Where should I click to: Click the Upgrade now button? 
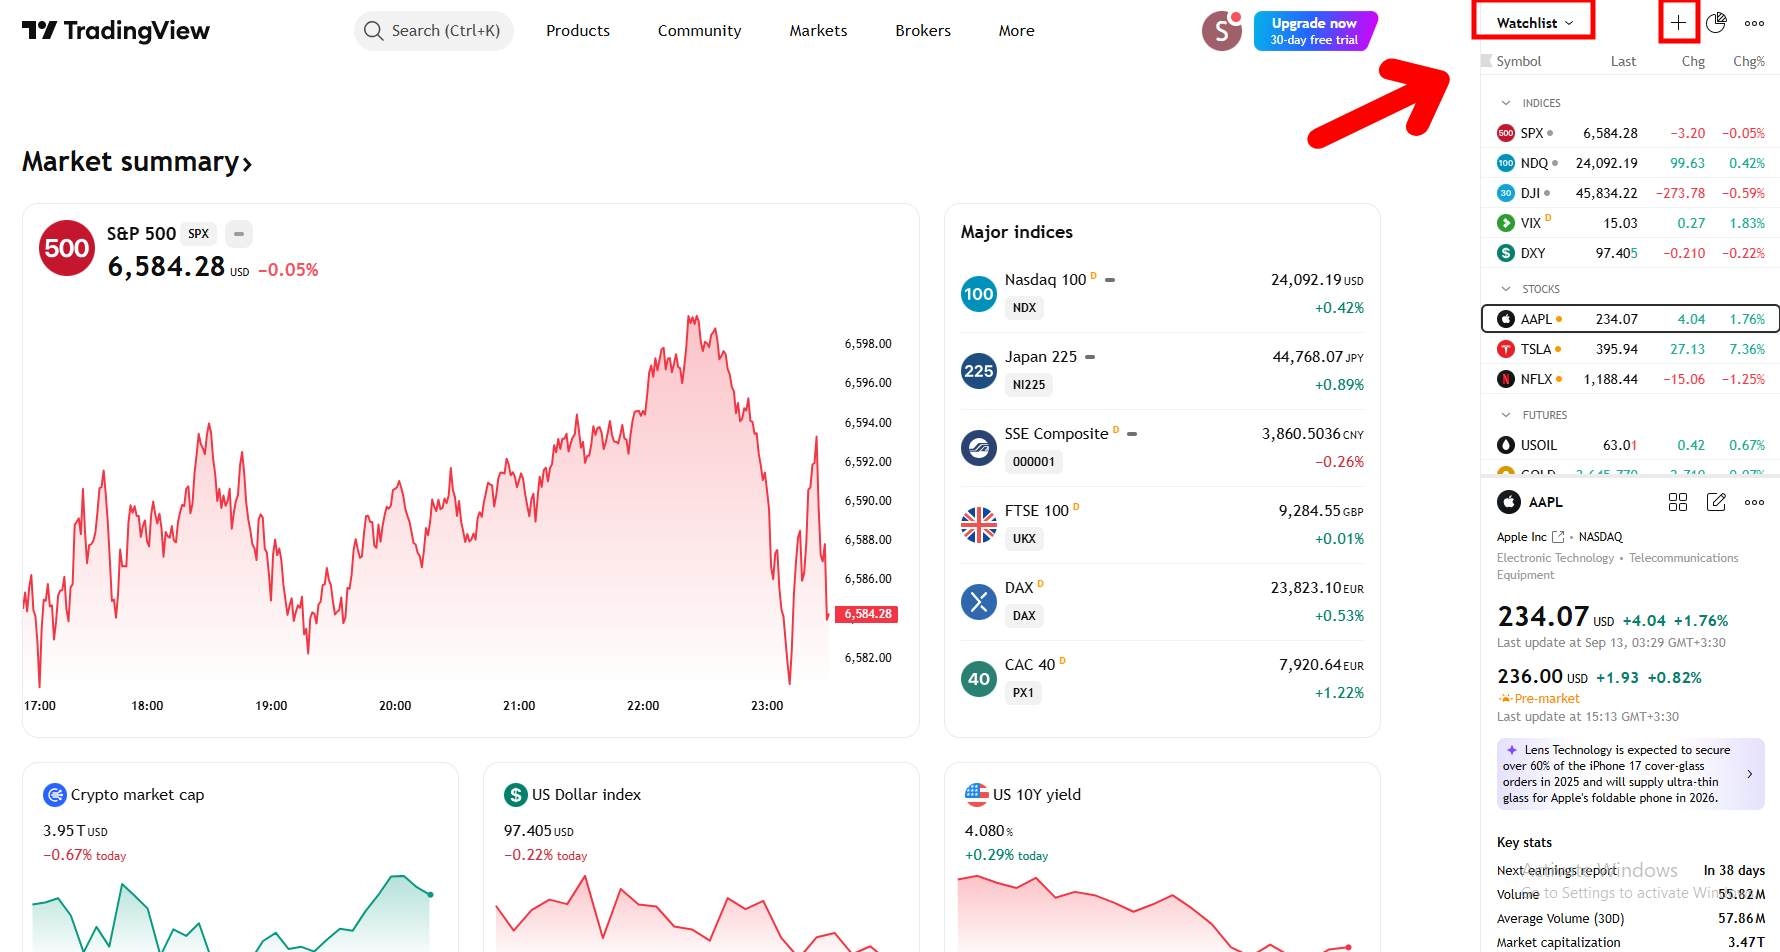1314,31
